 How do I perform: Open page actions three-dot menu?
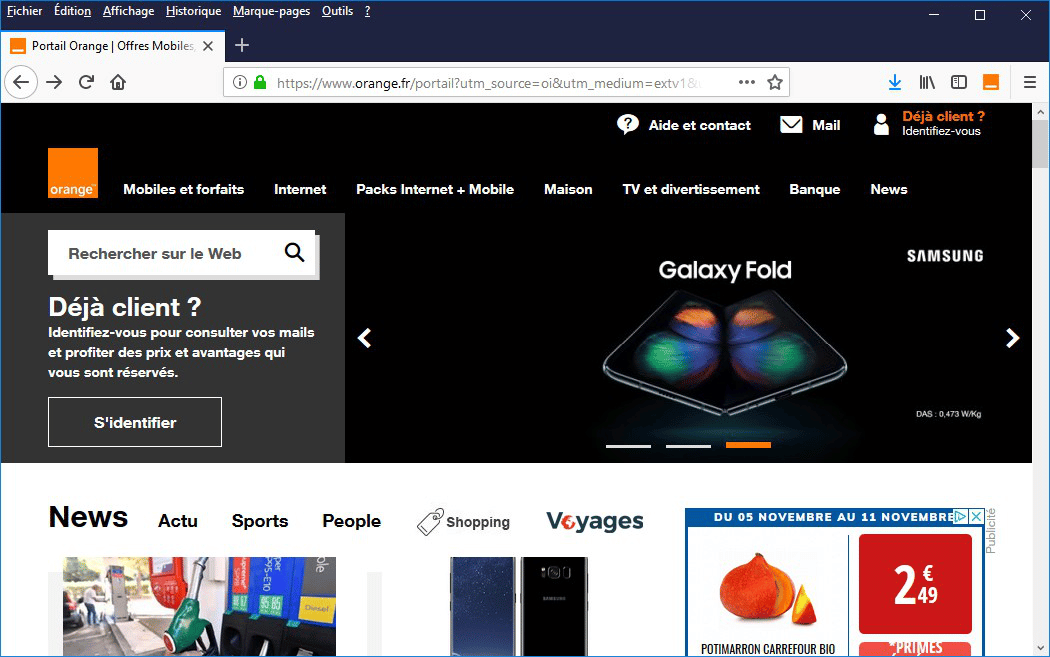pos(746,82)
